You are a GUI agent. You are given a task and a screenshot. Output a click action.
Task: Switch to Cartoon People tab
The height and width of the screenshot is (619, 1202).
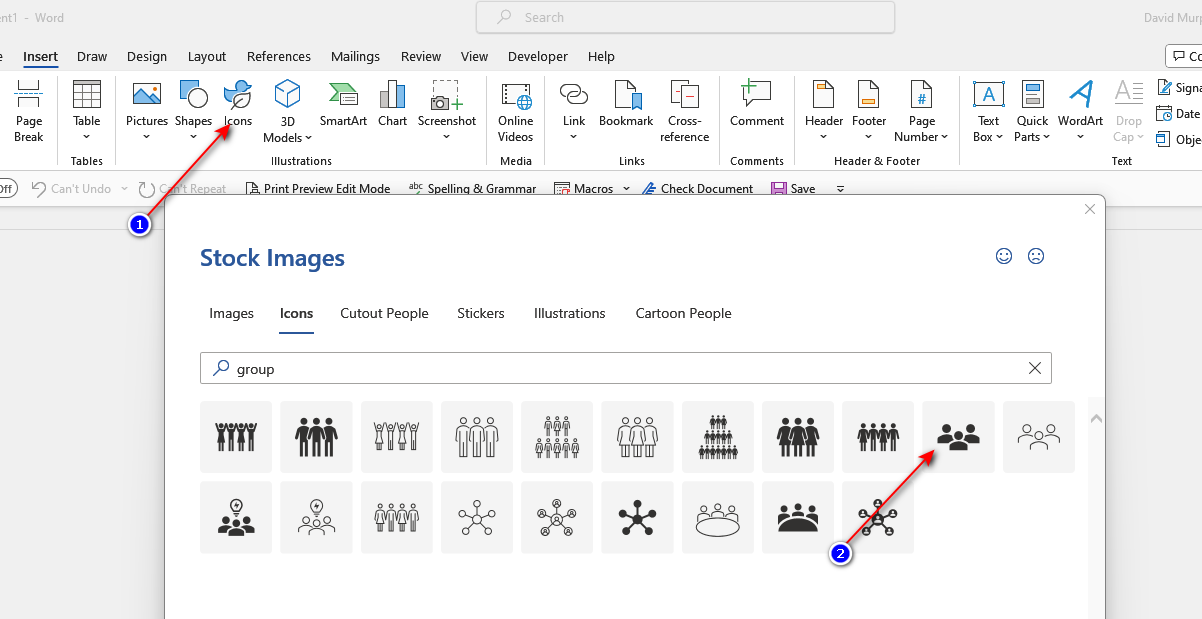pos(684,313)
